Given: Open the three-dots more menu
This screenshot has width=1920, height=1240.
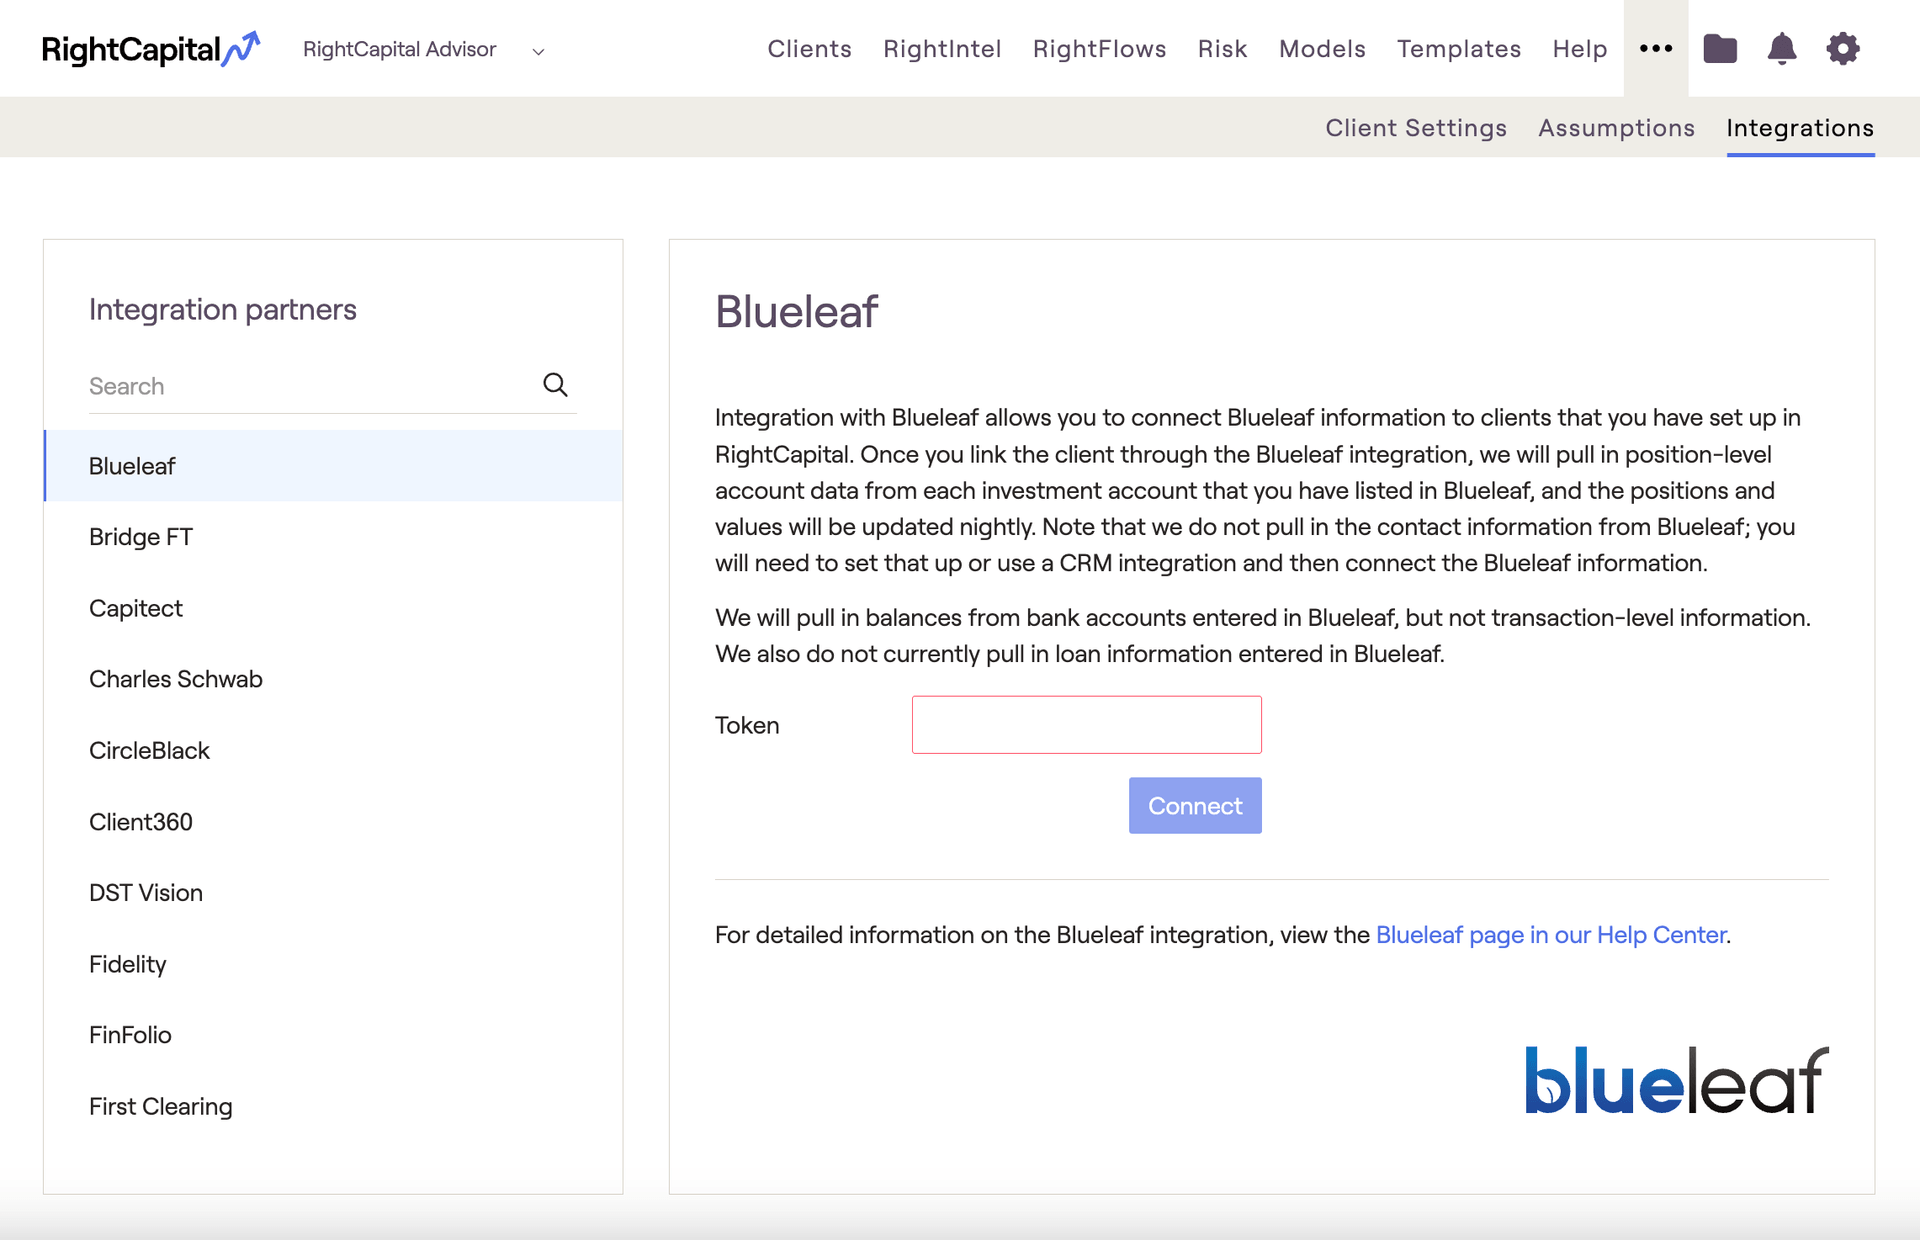Looking at the screenshot, I should pyautogui.click(x=1656, y=48).
